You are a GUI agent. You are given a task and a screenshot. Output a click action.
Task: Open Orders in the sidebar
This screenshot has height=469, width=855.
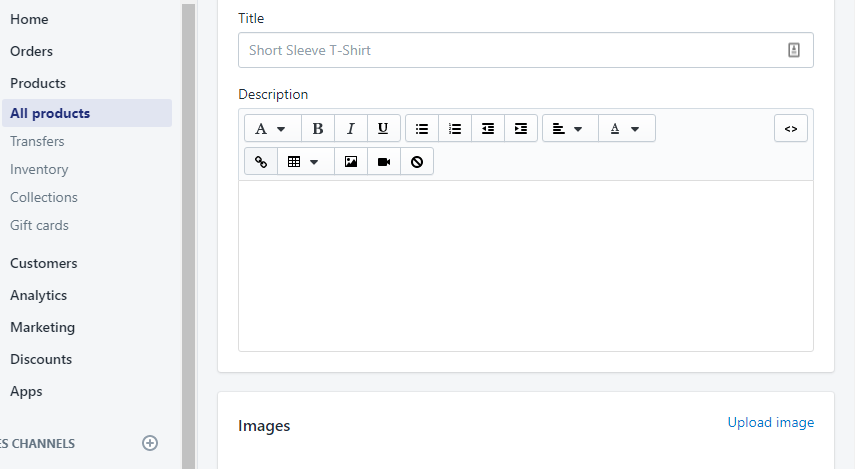click(32, 51)
